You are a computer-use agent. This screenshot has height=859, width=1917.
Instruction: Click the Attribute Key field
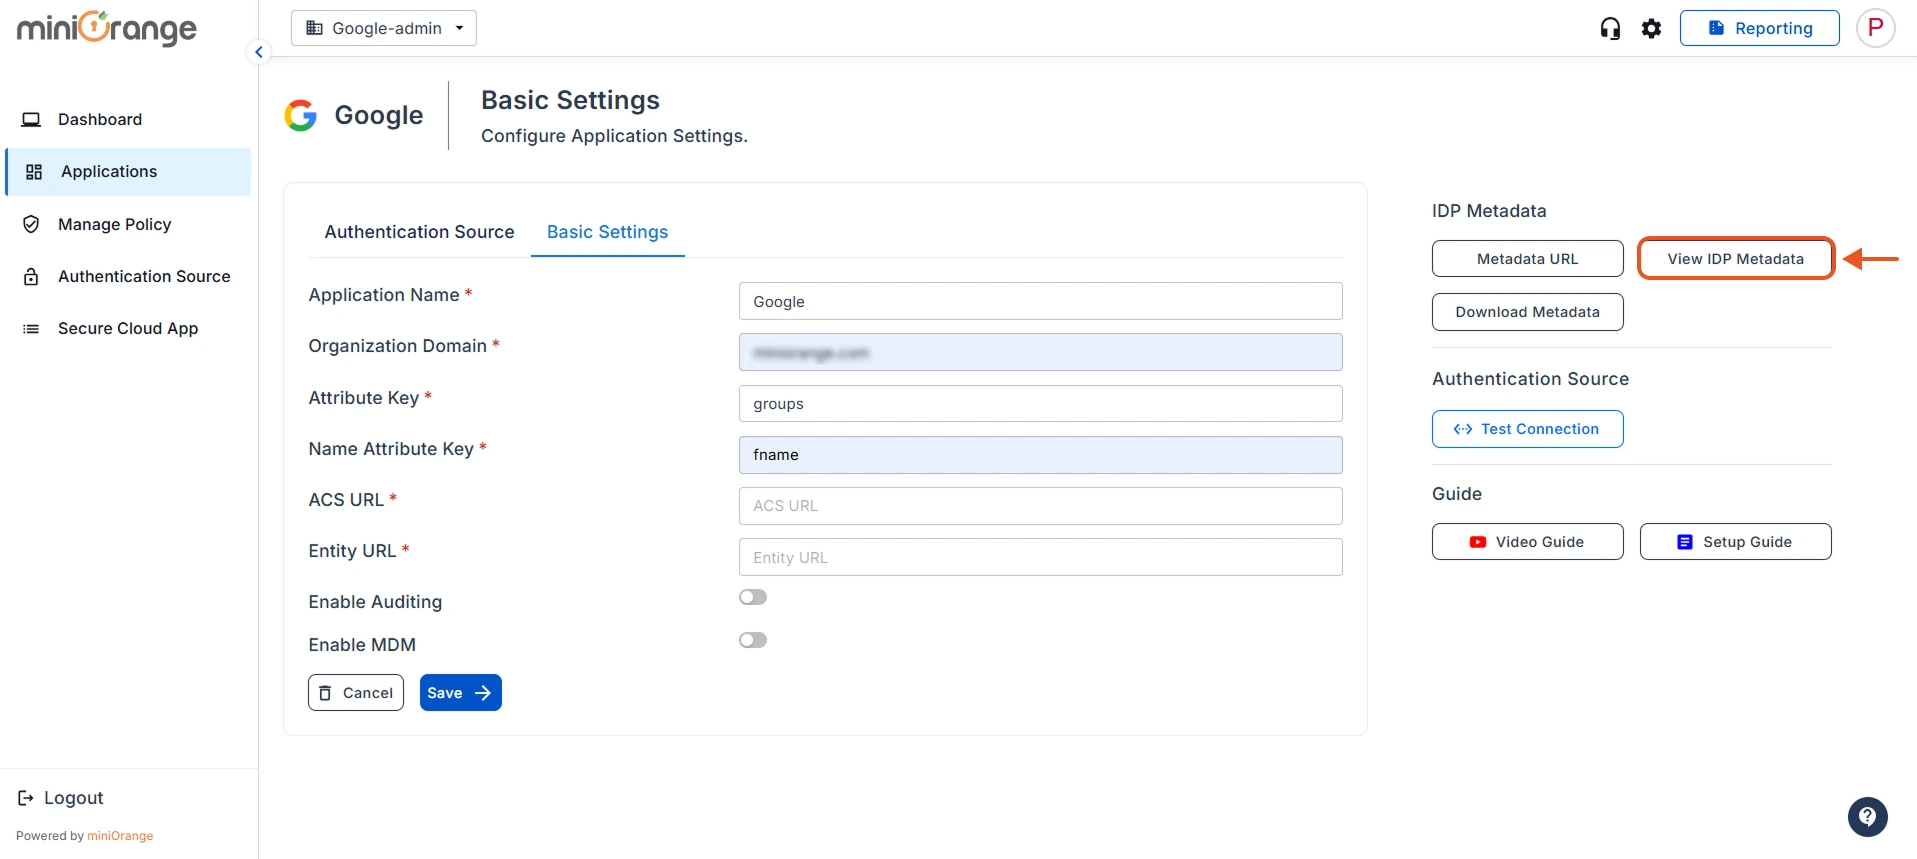tap(1040, 404)
